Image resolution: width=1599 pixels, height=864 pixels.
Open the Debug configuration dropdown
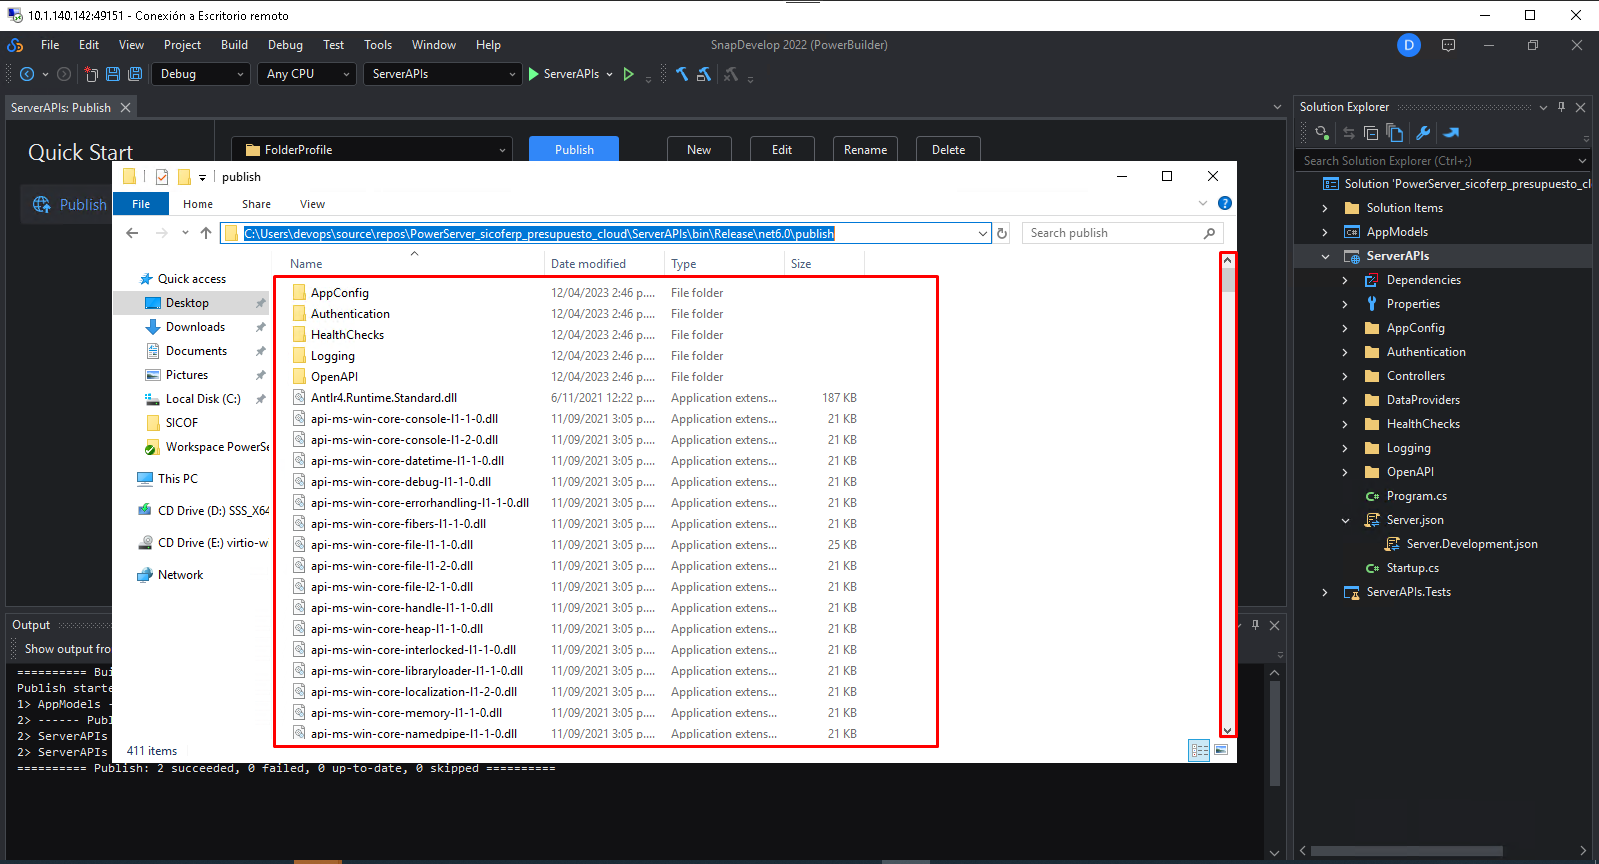pyautogui.click(x=200, y=74)
